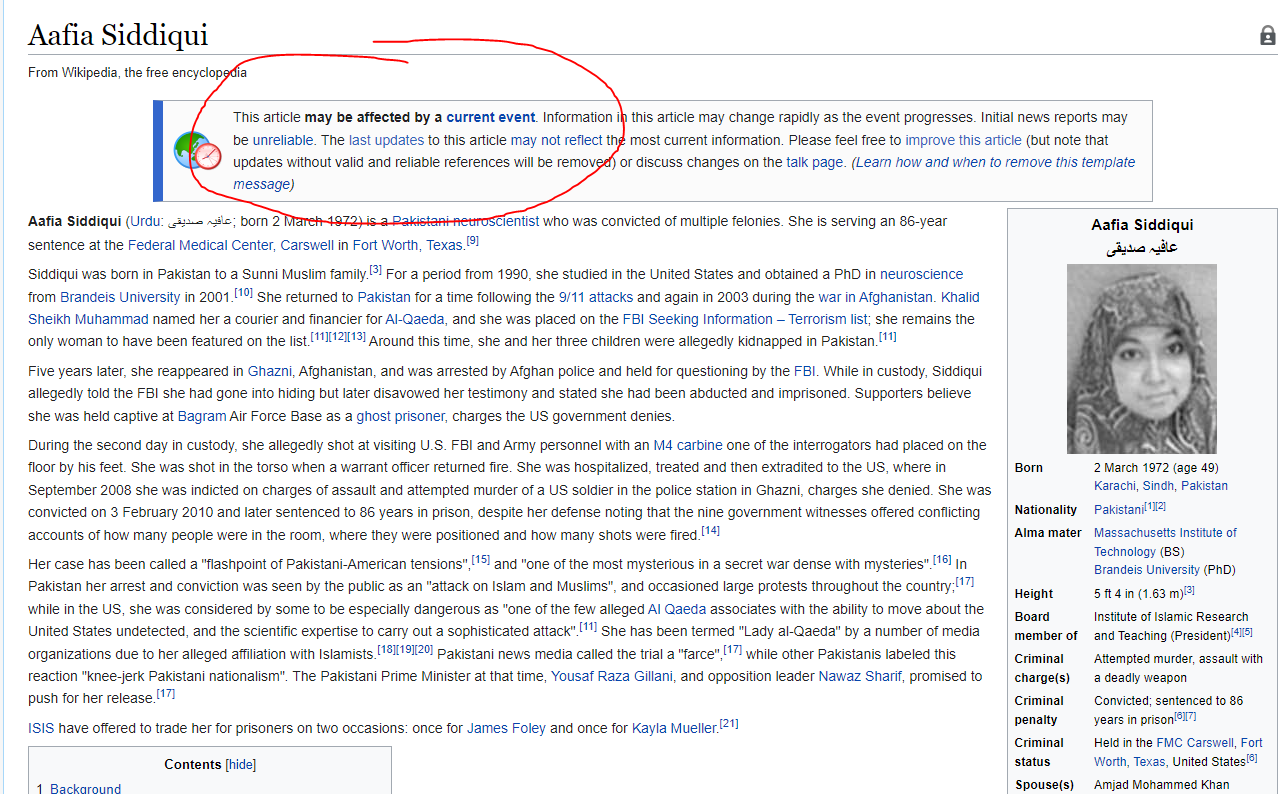Click the 'Spouse(s)' infobox label
This screenshot has height=794, width=1284.
(x=1044, y=785)
